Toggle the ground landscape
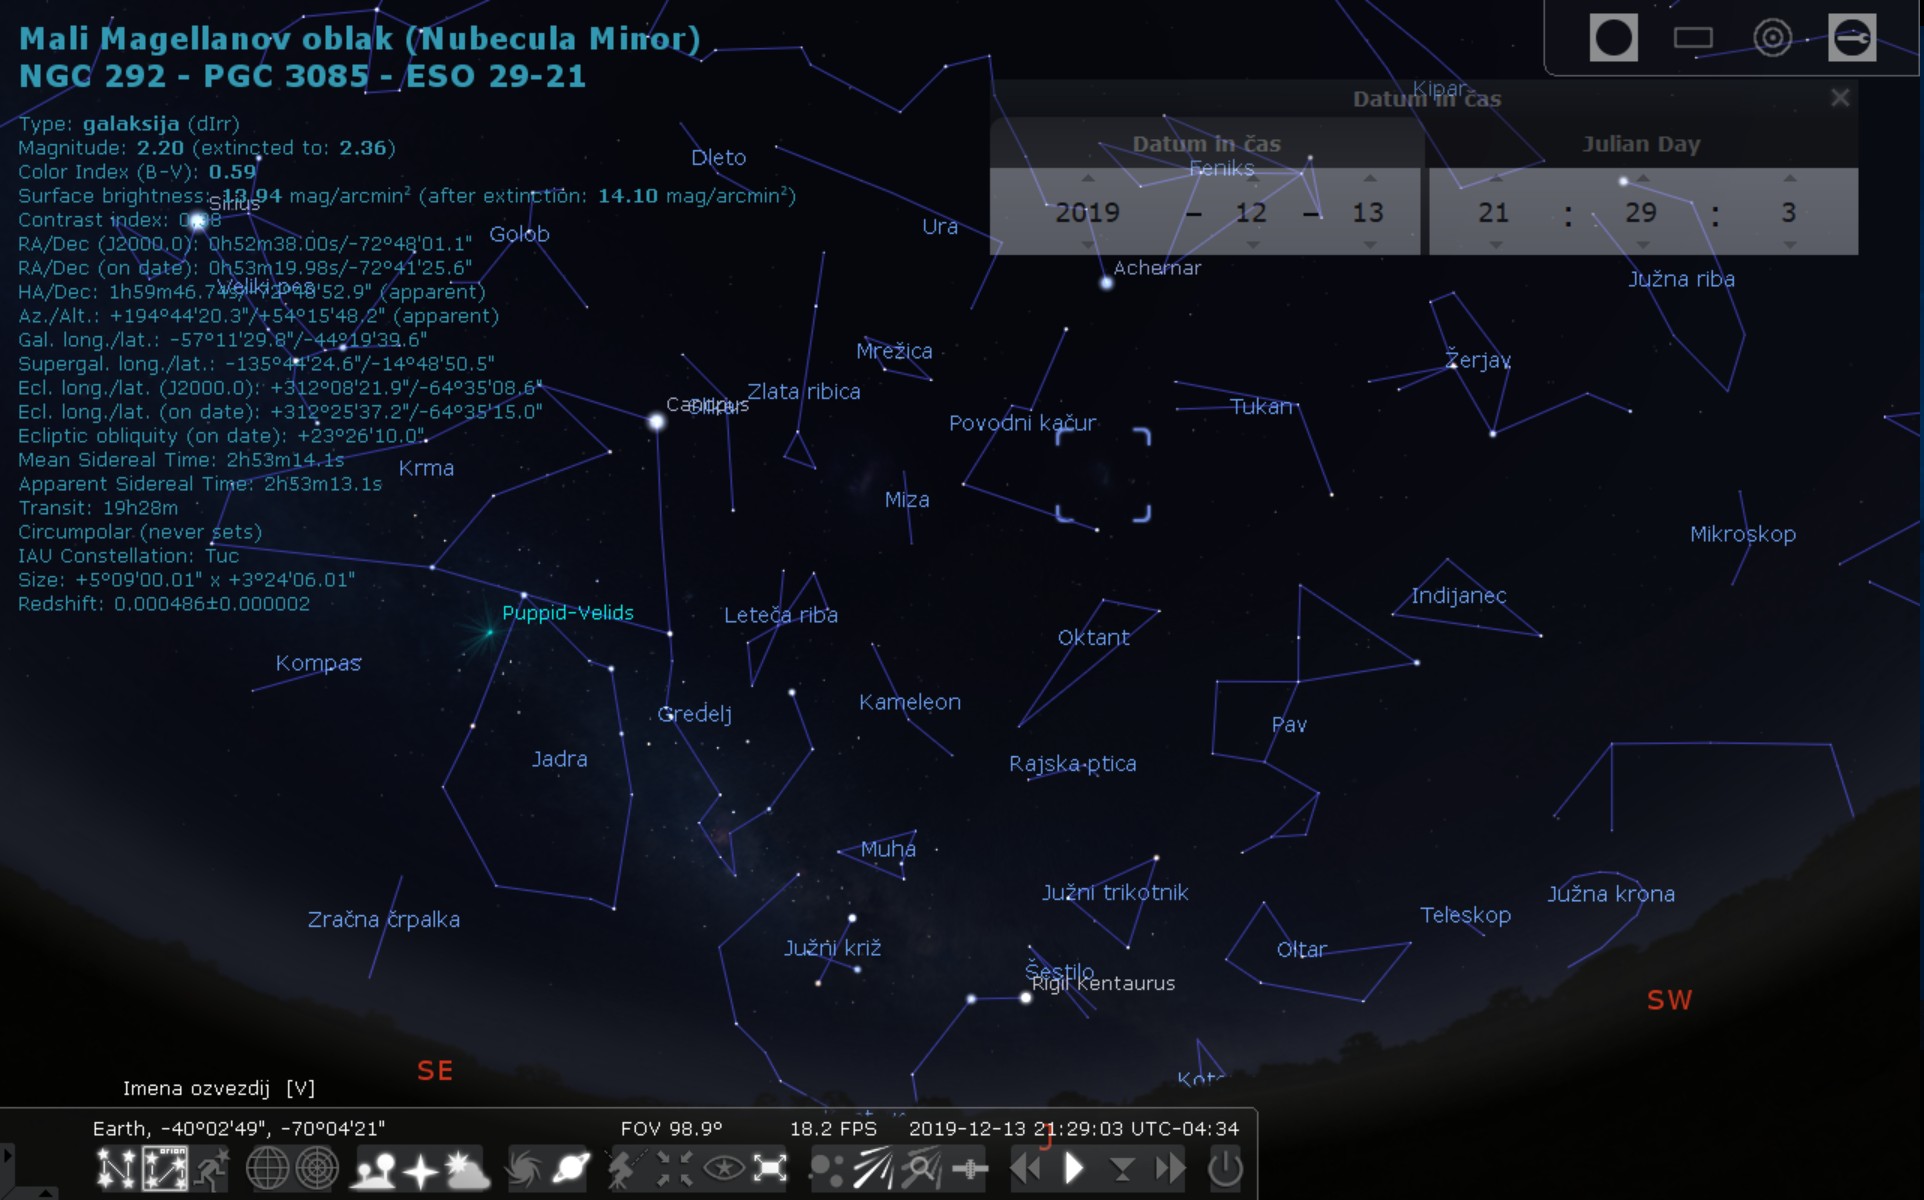Image resolution: width=1924 pixels, height=1200 pixels. (372, 1168)
